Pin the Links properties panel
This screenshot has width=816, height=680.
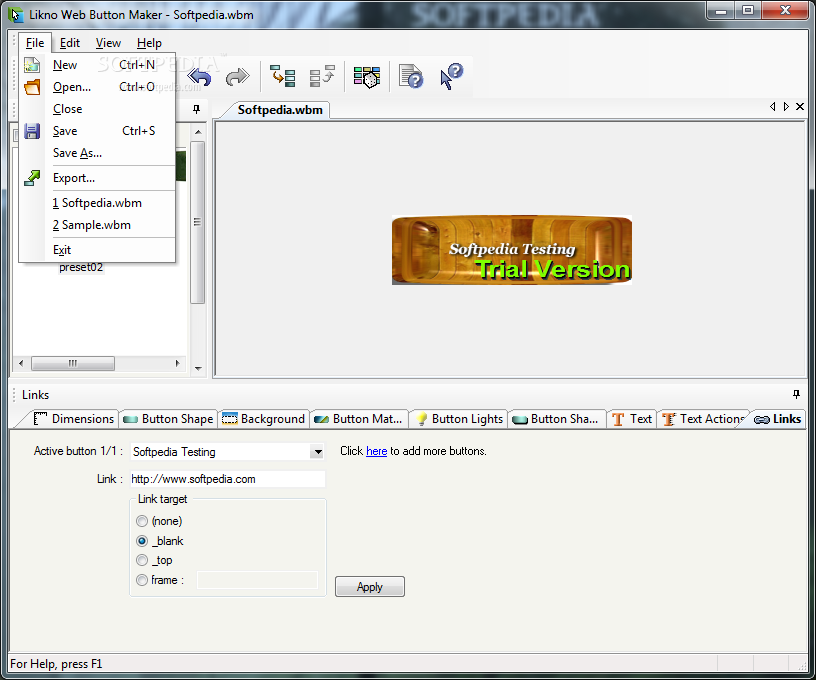(x=796, y=394)
